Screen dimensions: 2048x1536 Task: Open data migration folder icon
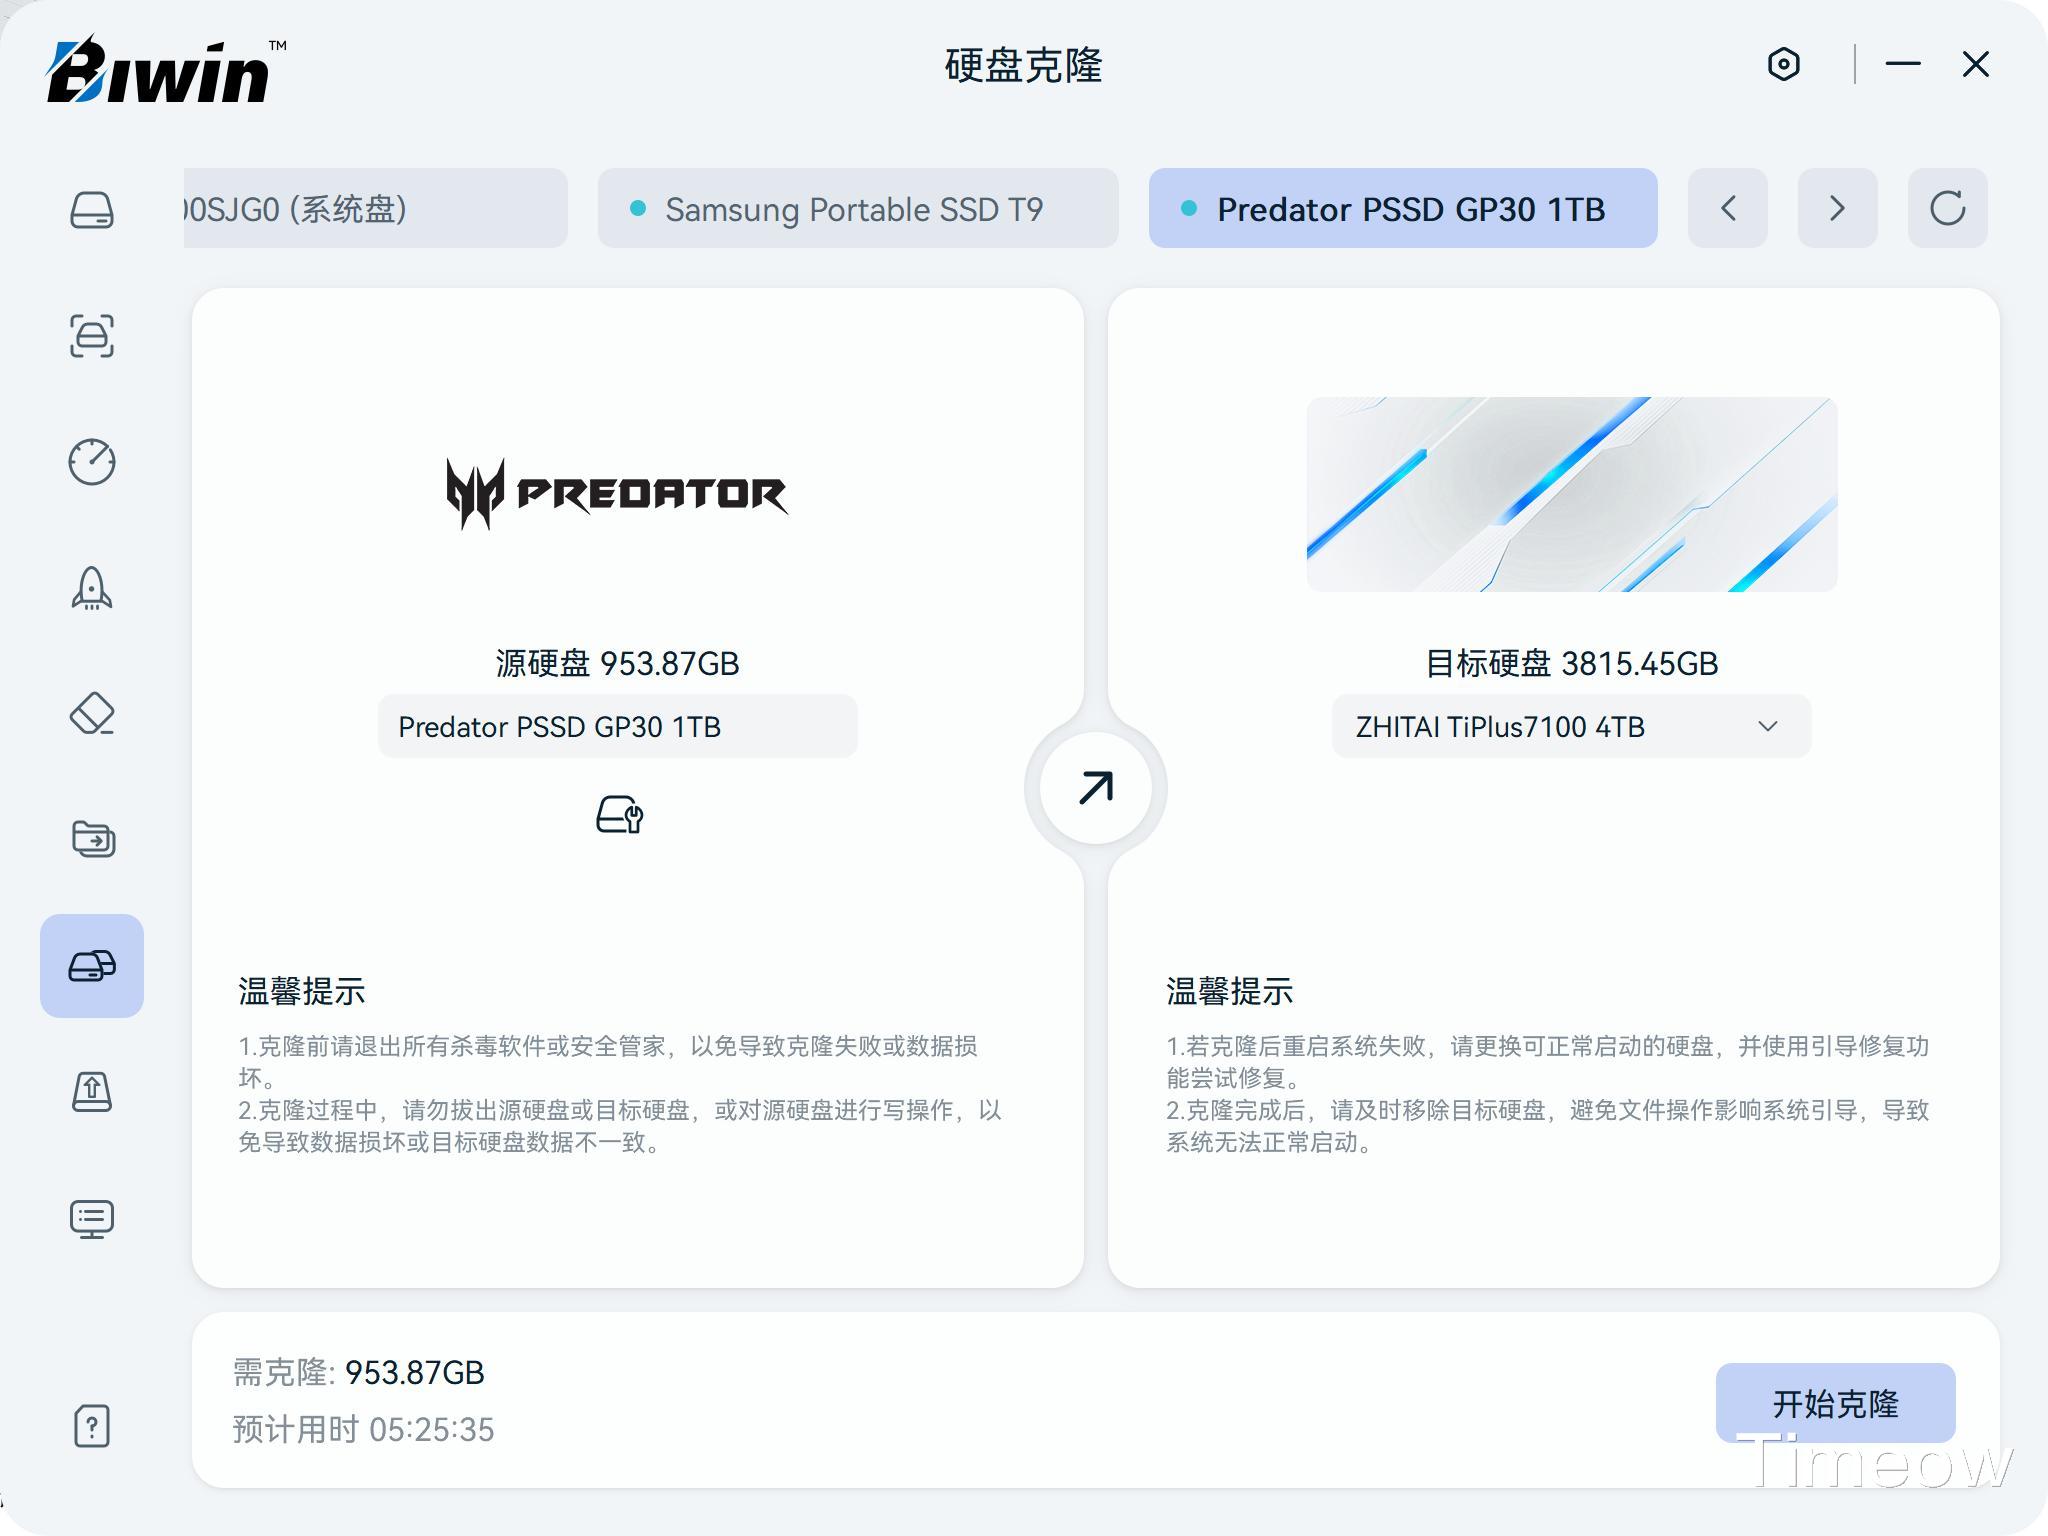coord(92,839)
